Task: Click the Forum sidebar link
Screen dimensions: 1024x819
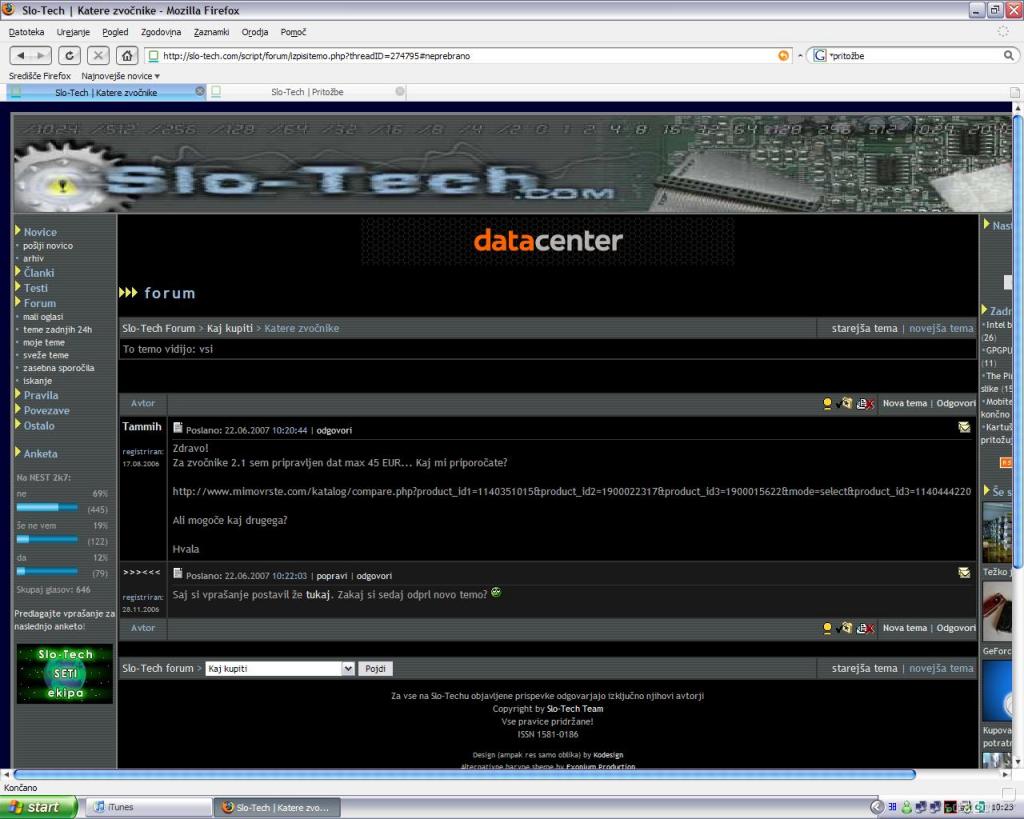Action: [40, 303]
